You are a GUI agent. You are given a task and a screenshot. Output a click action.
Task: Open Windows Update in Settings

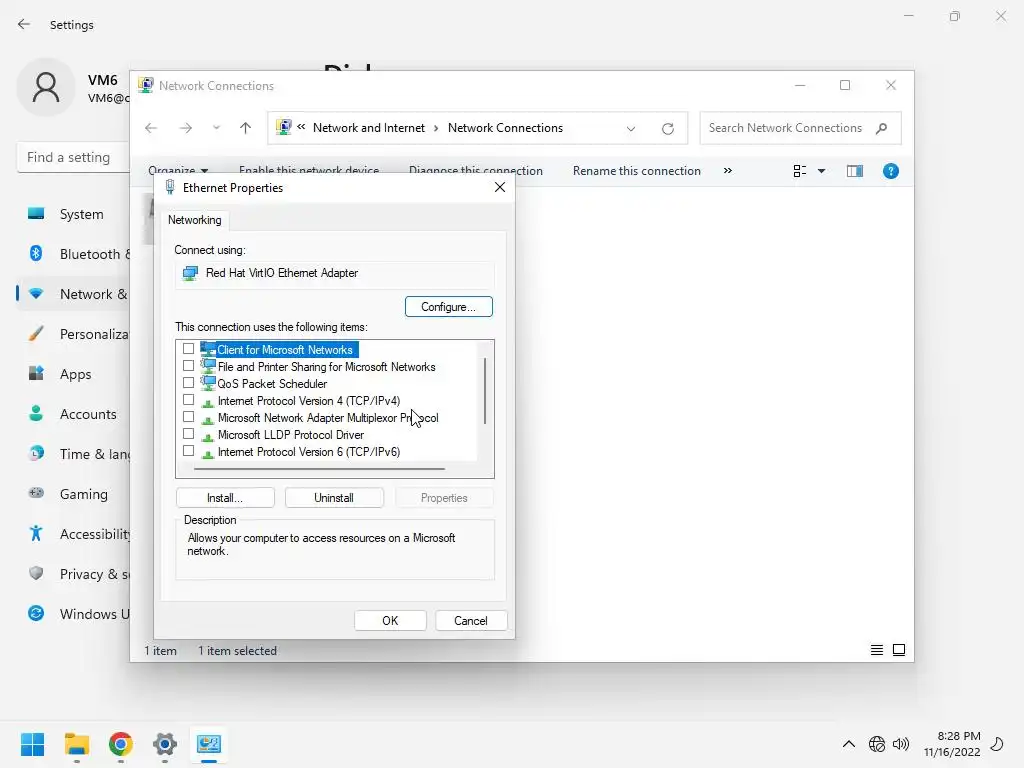pos(73,614)
